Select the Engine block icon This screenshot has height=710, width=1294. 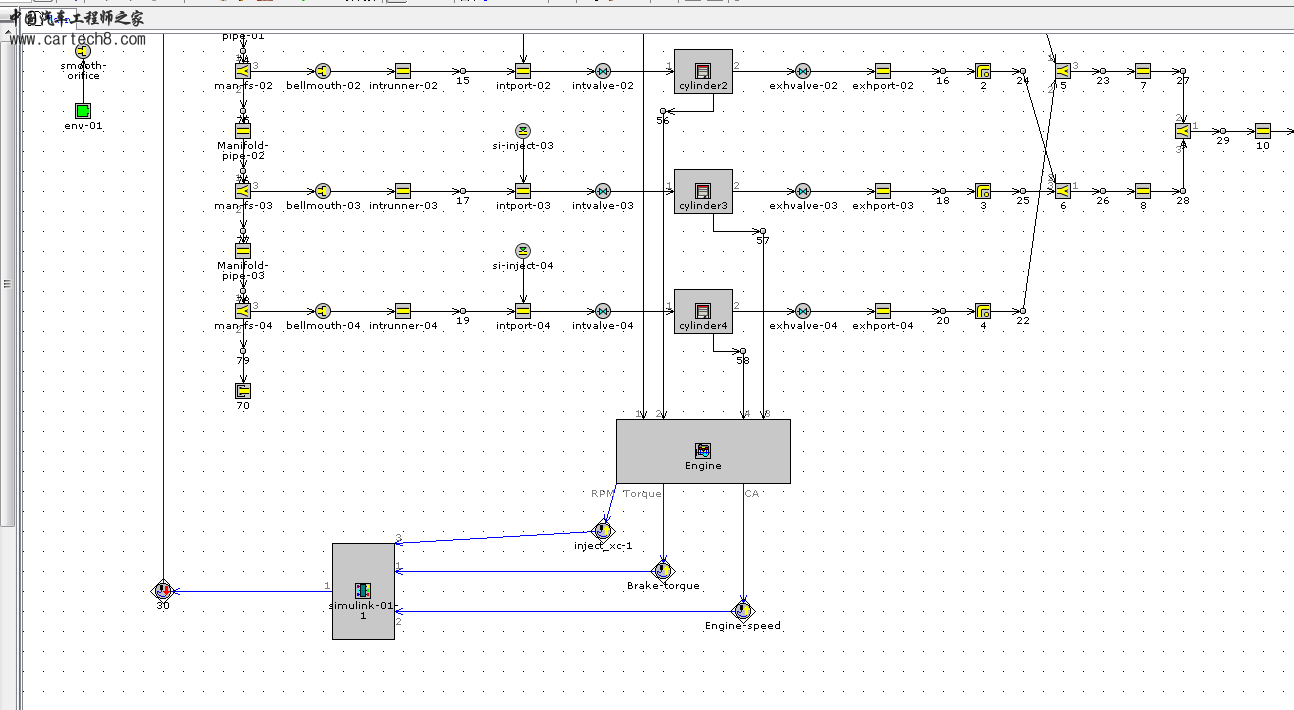click(x=703, y=451)
